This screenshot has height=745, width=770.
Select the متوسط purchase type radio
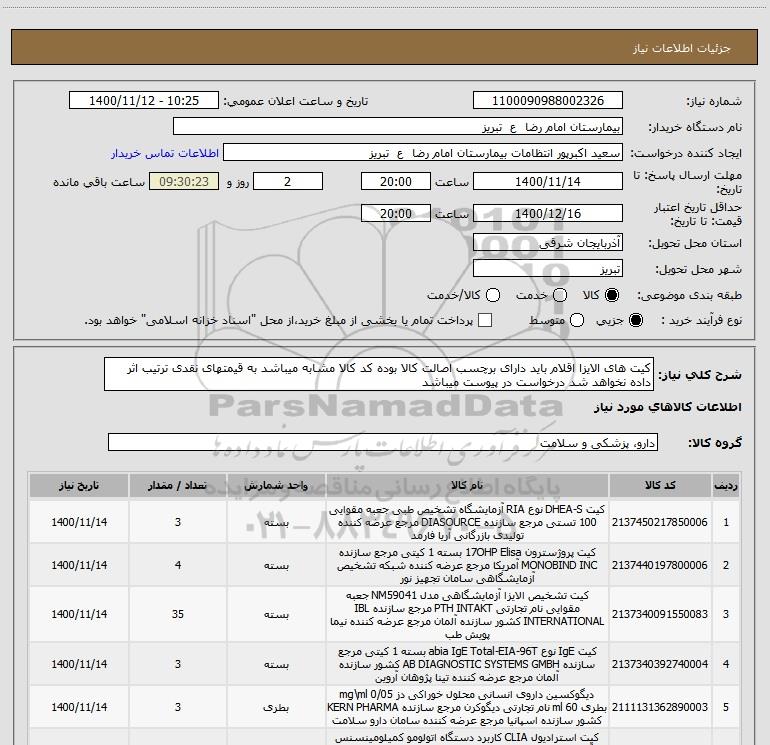coord(577,320)
